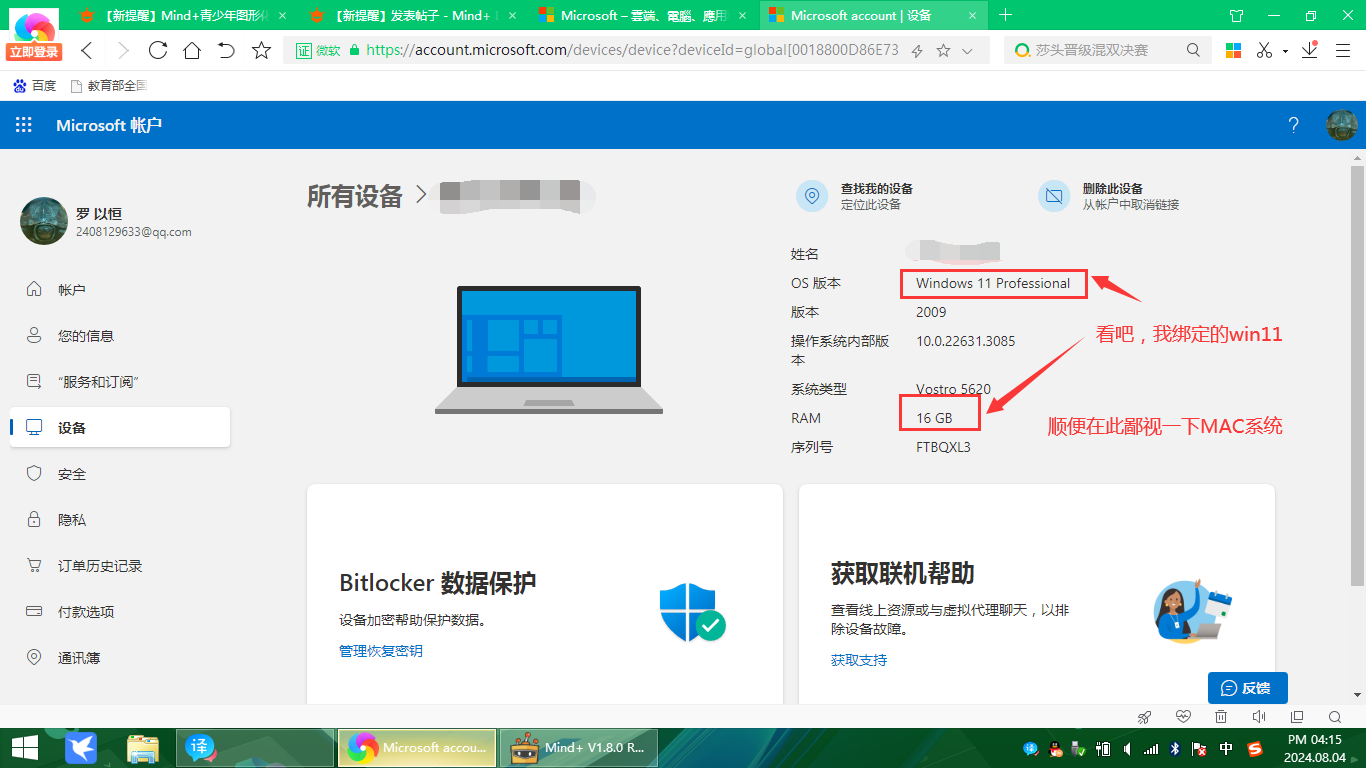This screenshot has height=768, width=1366.
Task: Click the 管理恢复密钥 link
Action: (x=381, y=651)
